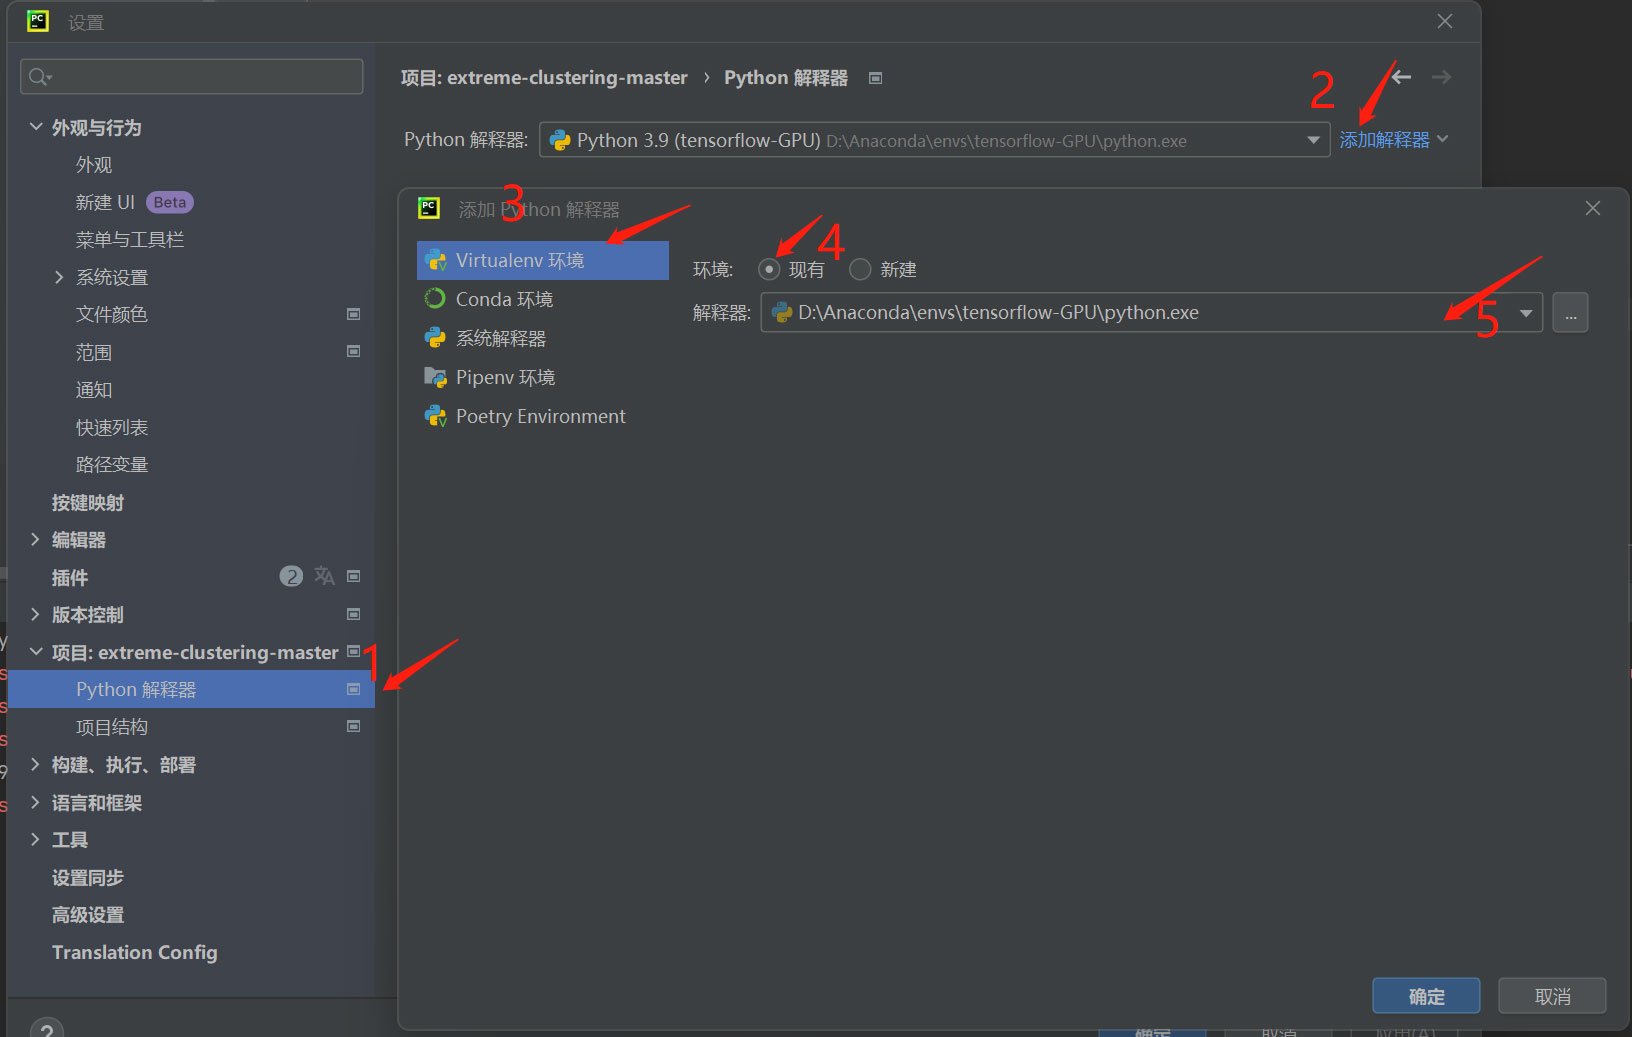Click the translate icon beside 插件
The image size is (1632, 1037).
pyautogui.click(x=324, y=576)
